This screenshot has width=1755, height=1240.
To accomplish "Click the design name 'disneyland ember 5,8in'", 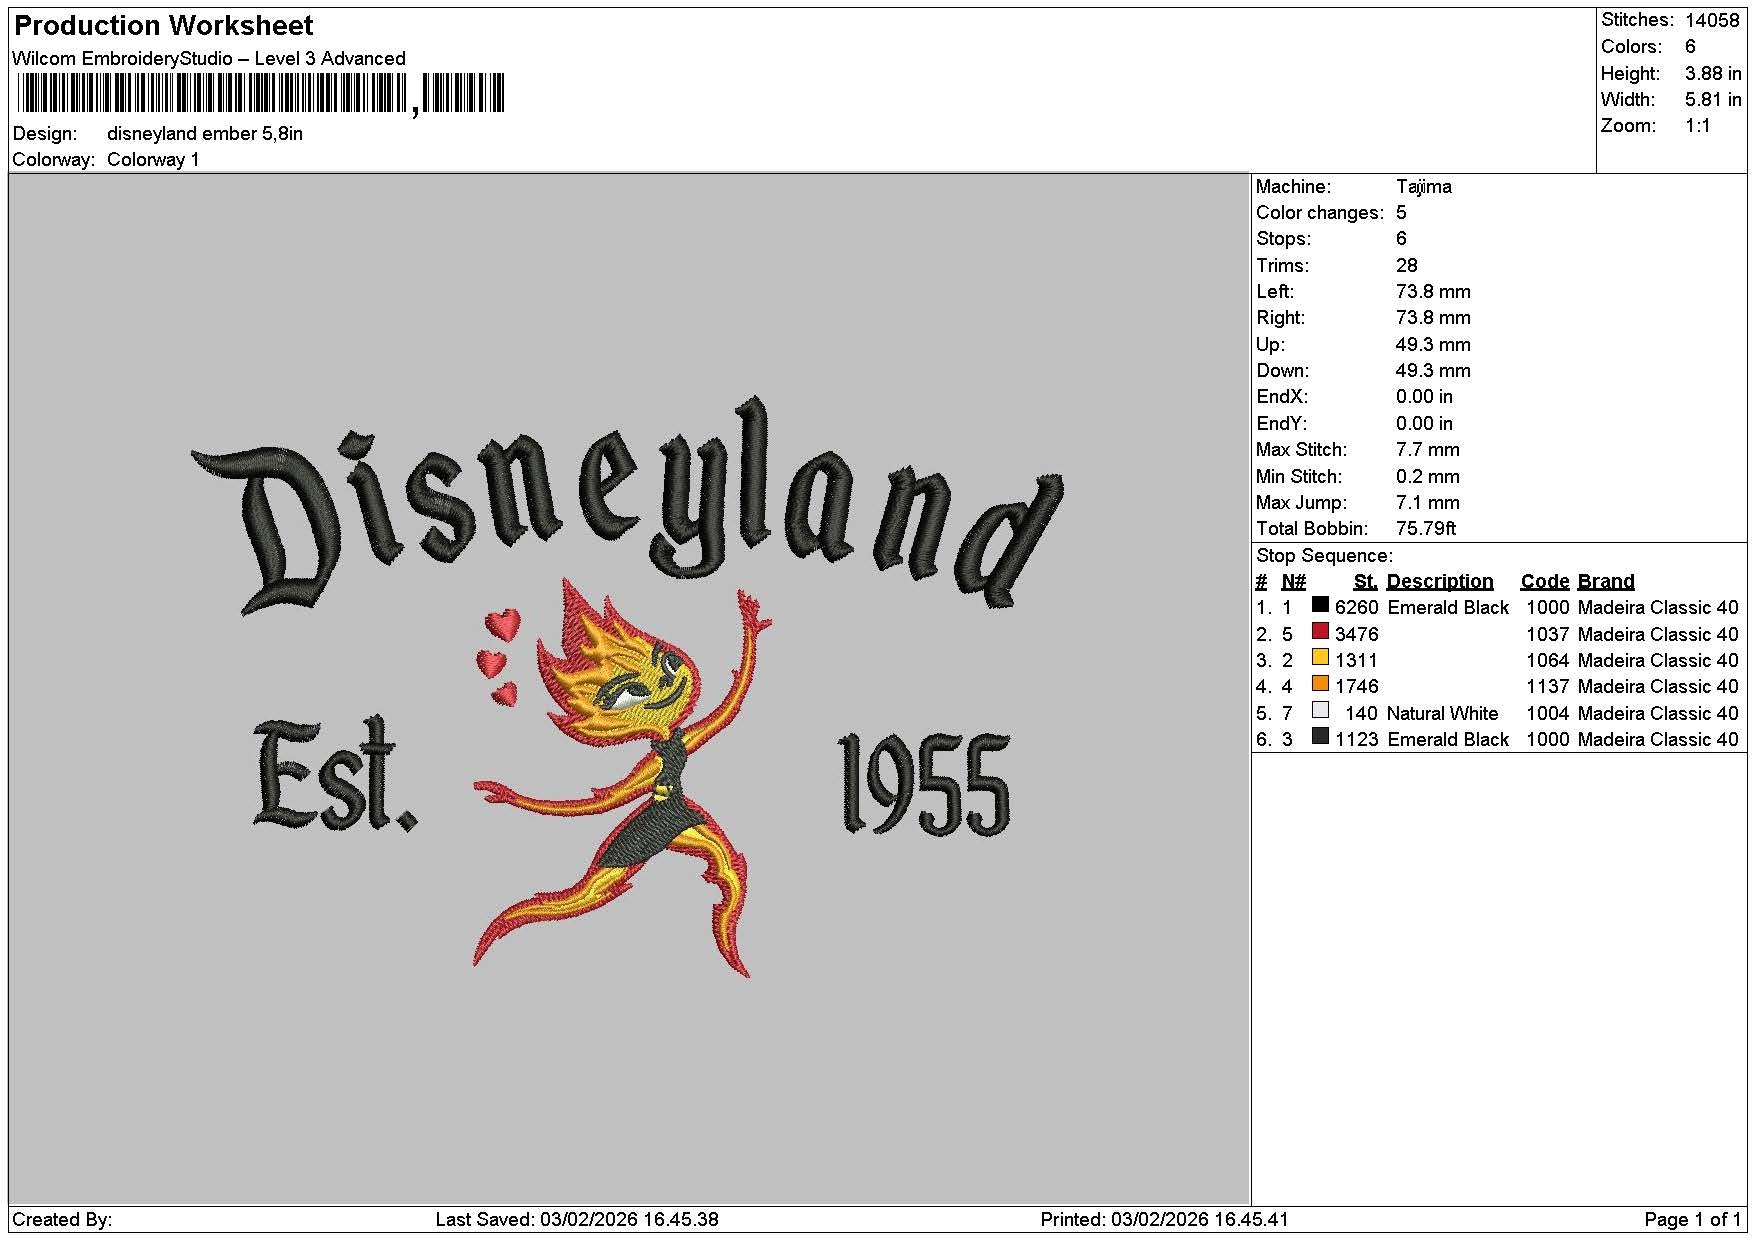I will click(x=205, y=134).
